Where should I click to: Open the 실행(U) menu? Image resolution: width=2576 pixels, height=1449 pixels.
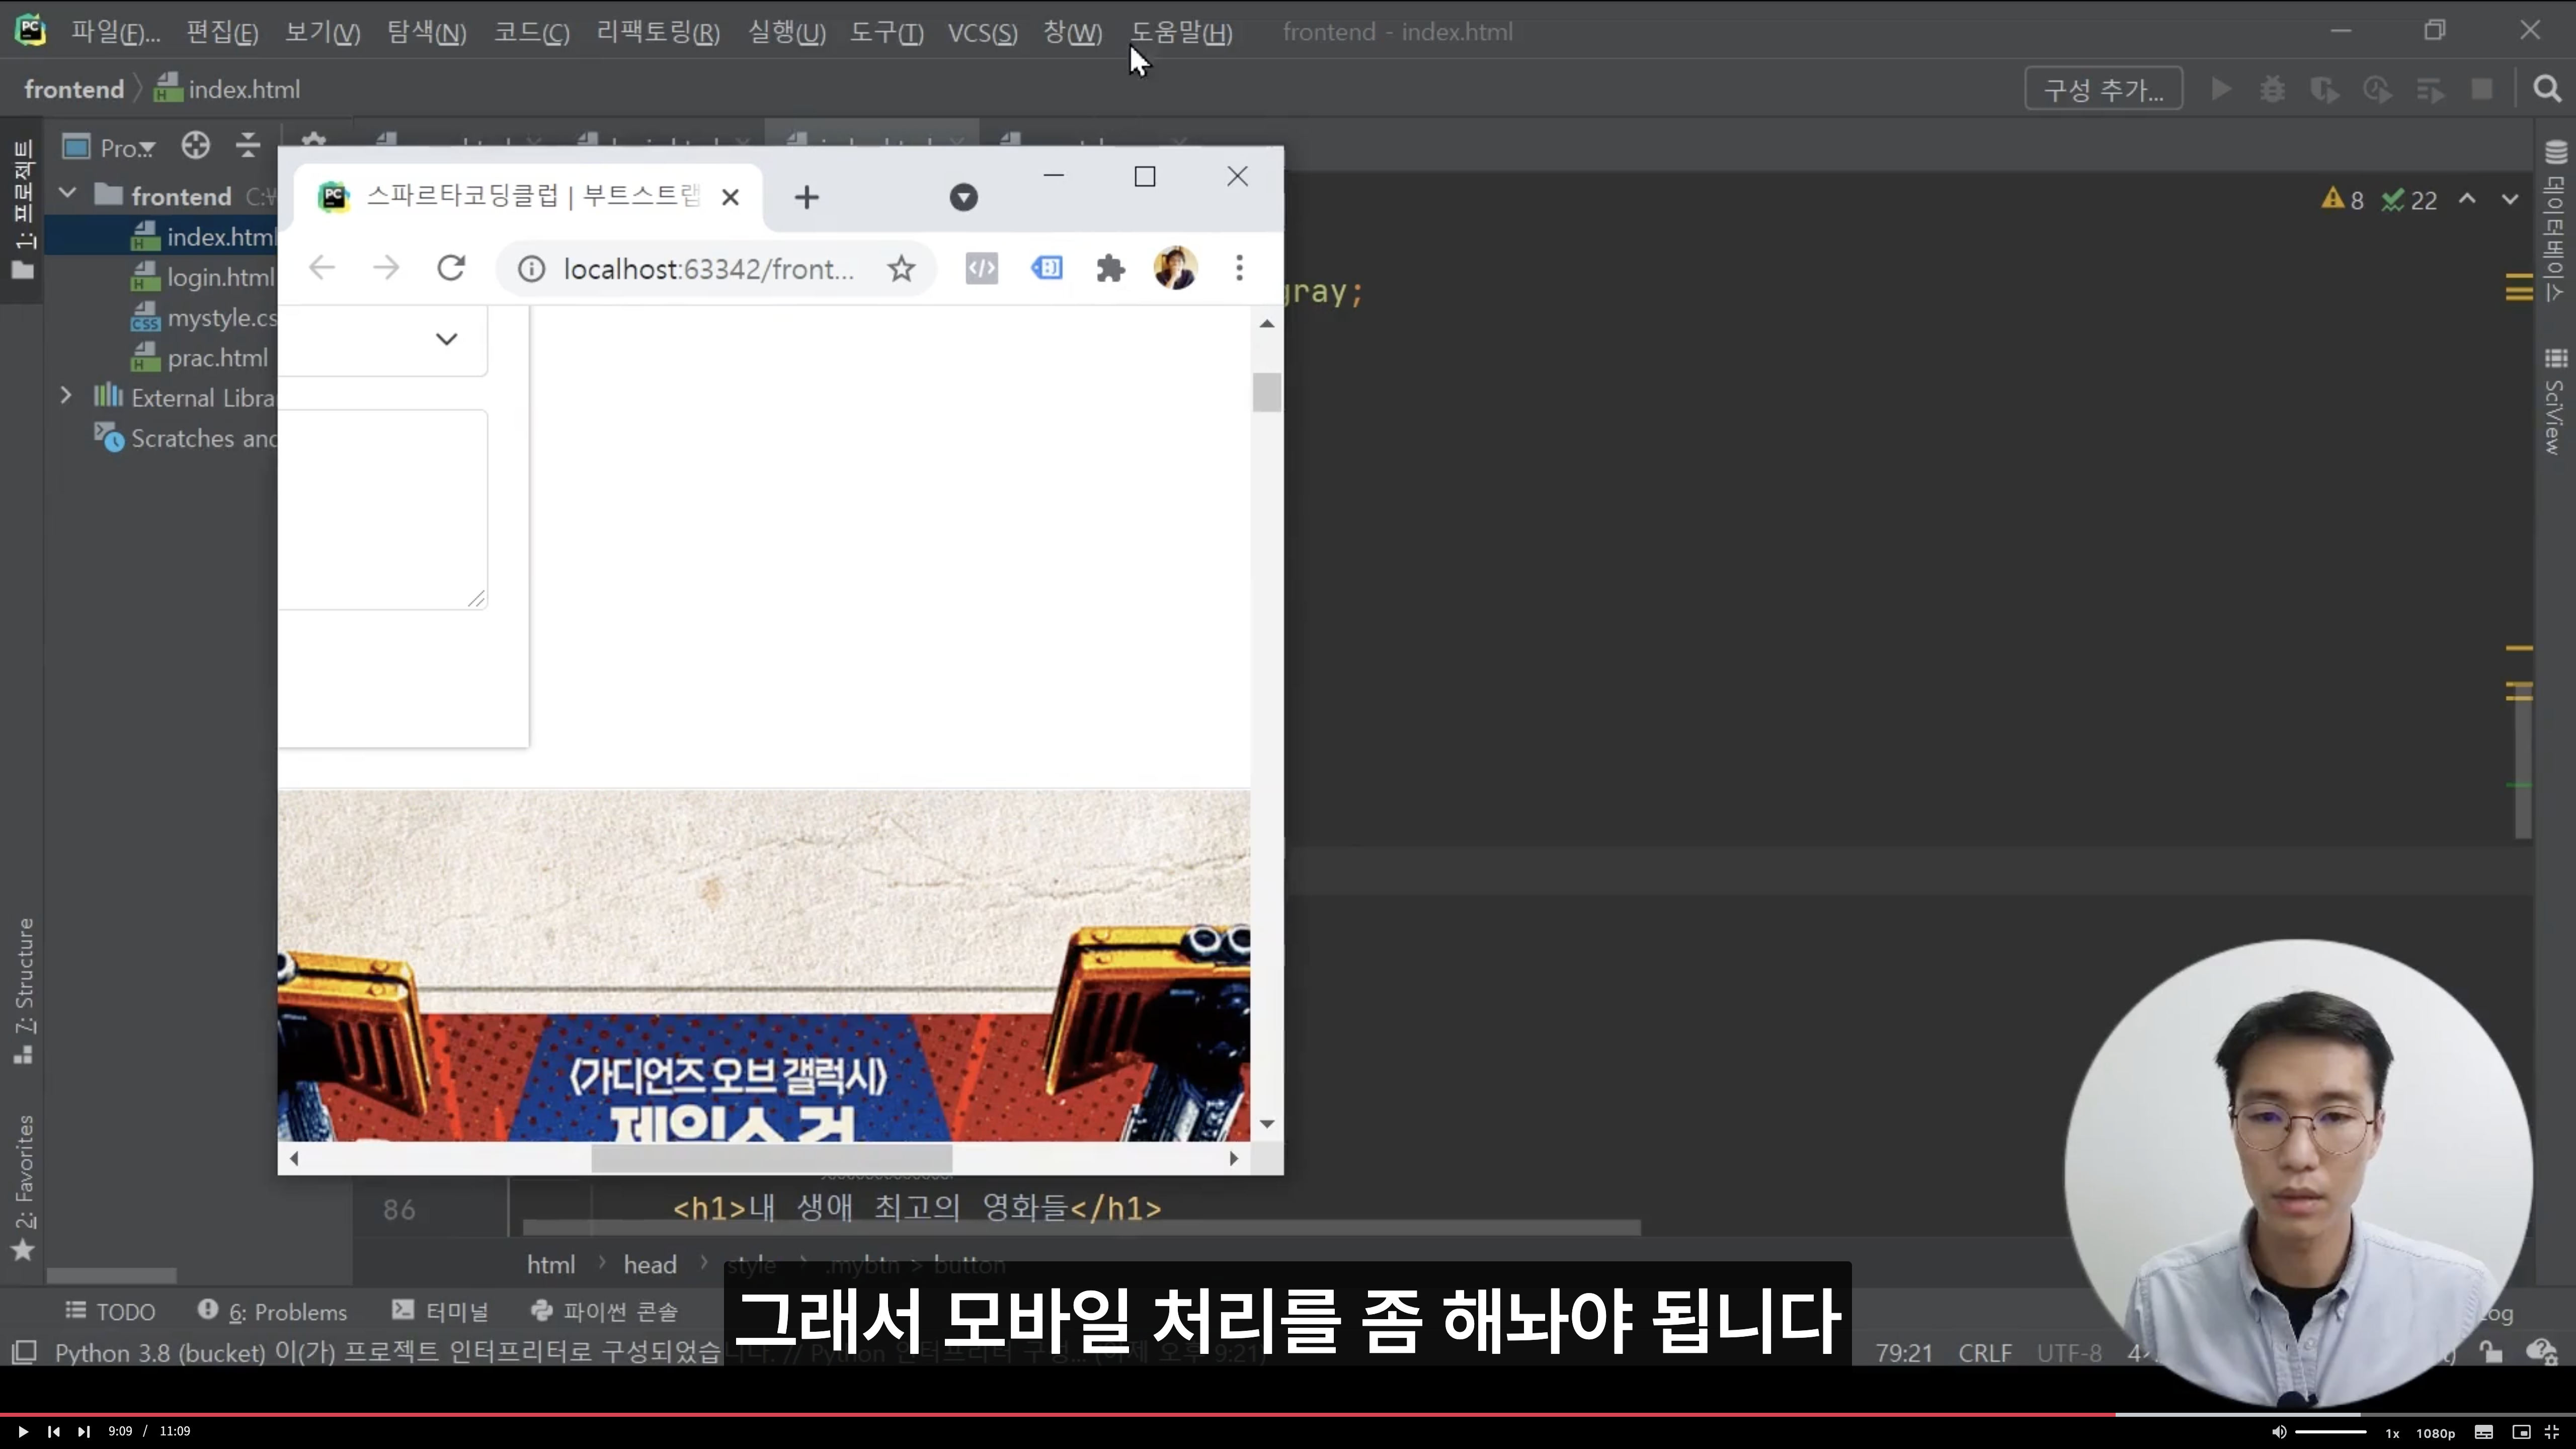point(787,32)
